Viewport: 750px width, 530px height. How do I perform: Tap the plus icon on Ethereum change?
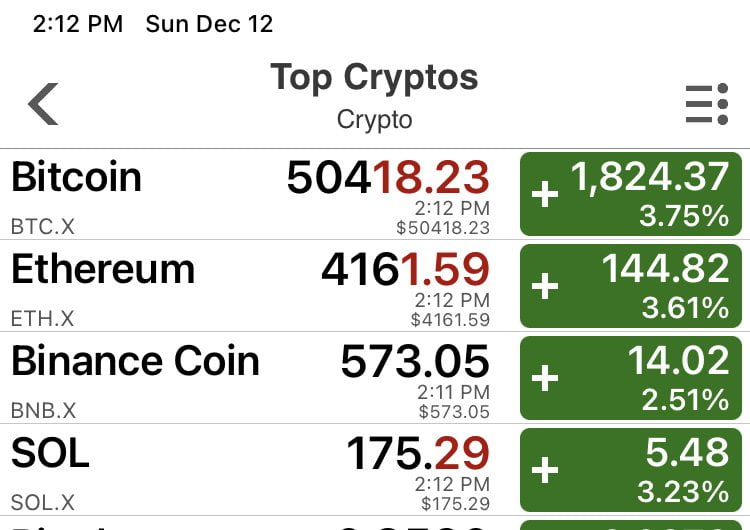[545, 287]
